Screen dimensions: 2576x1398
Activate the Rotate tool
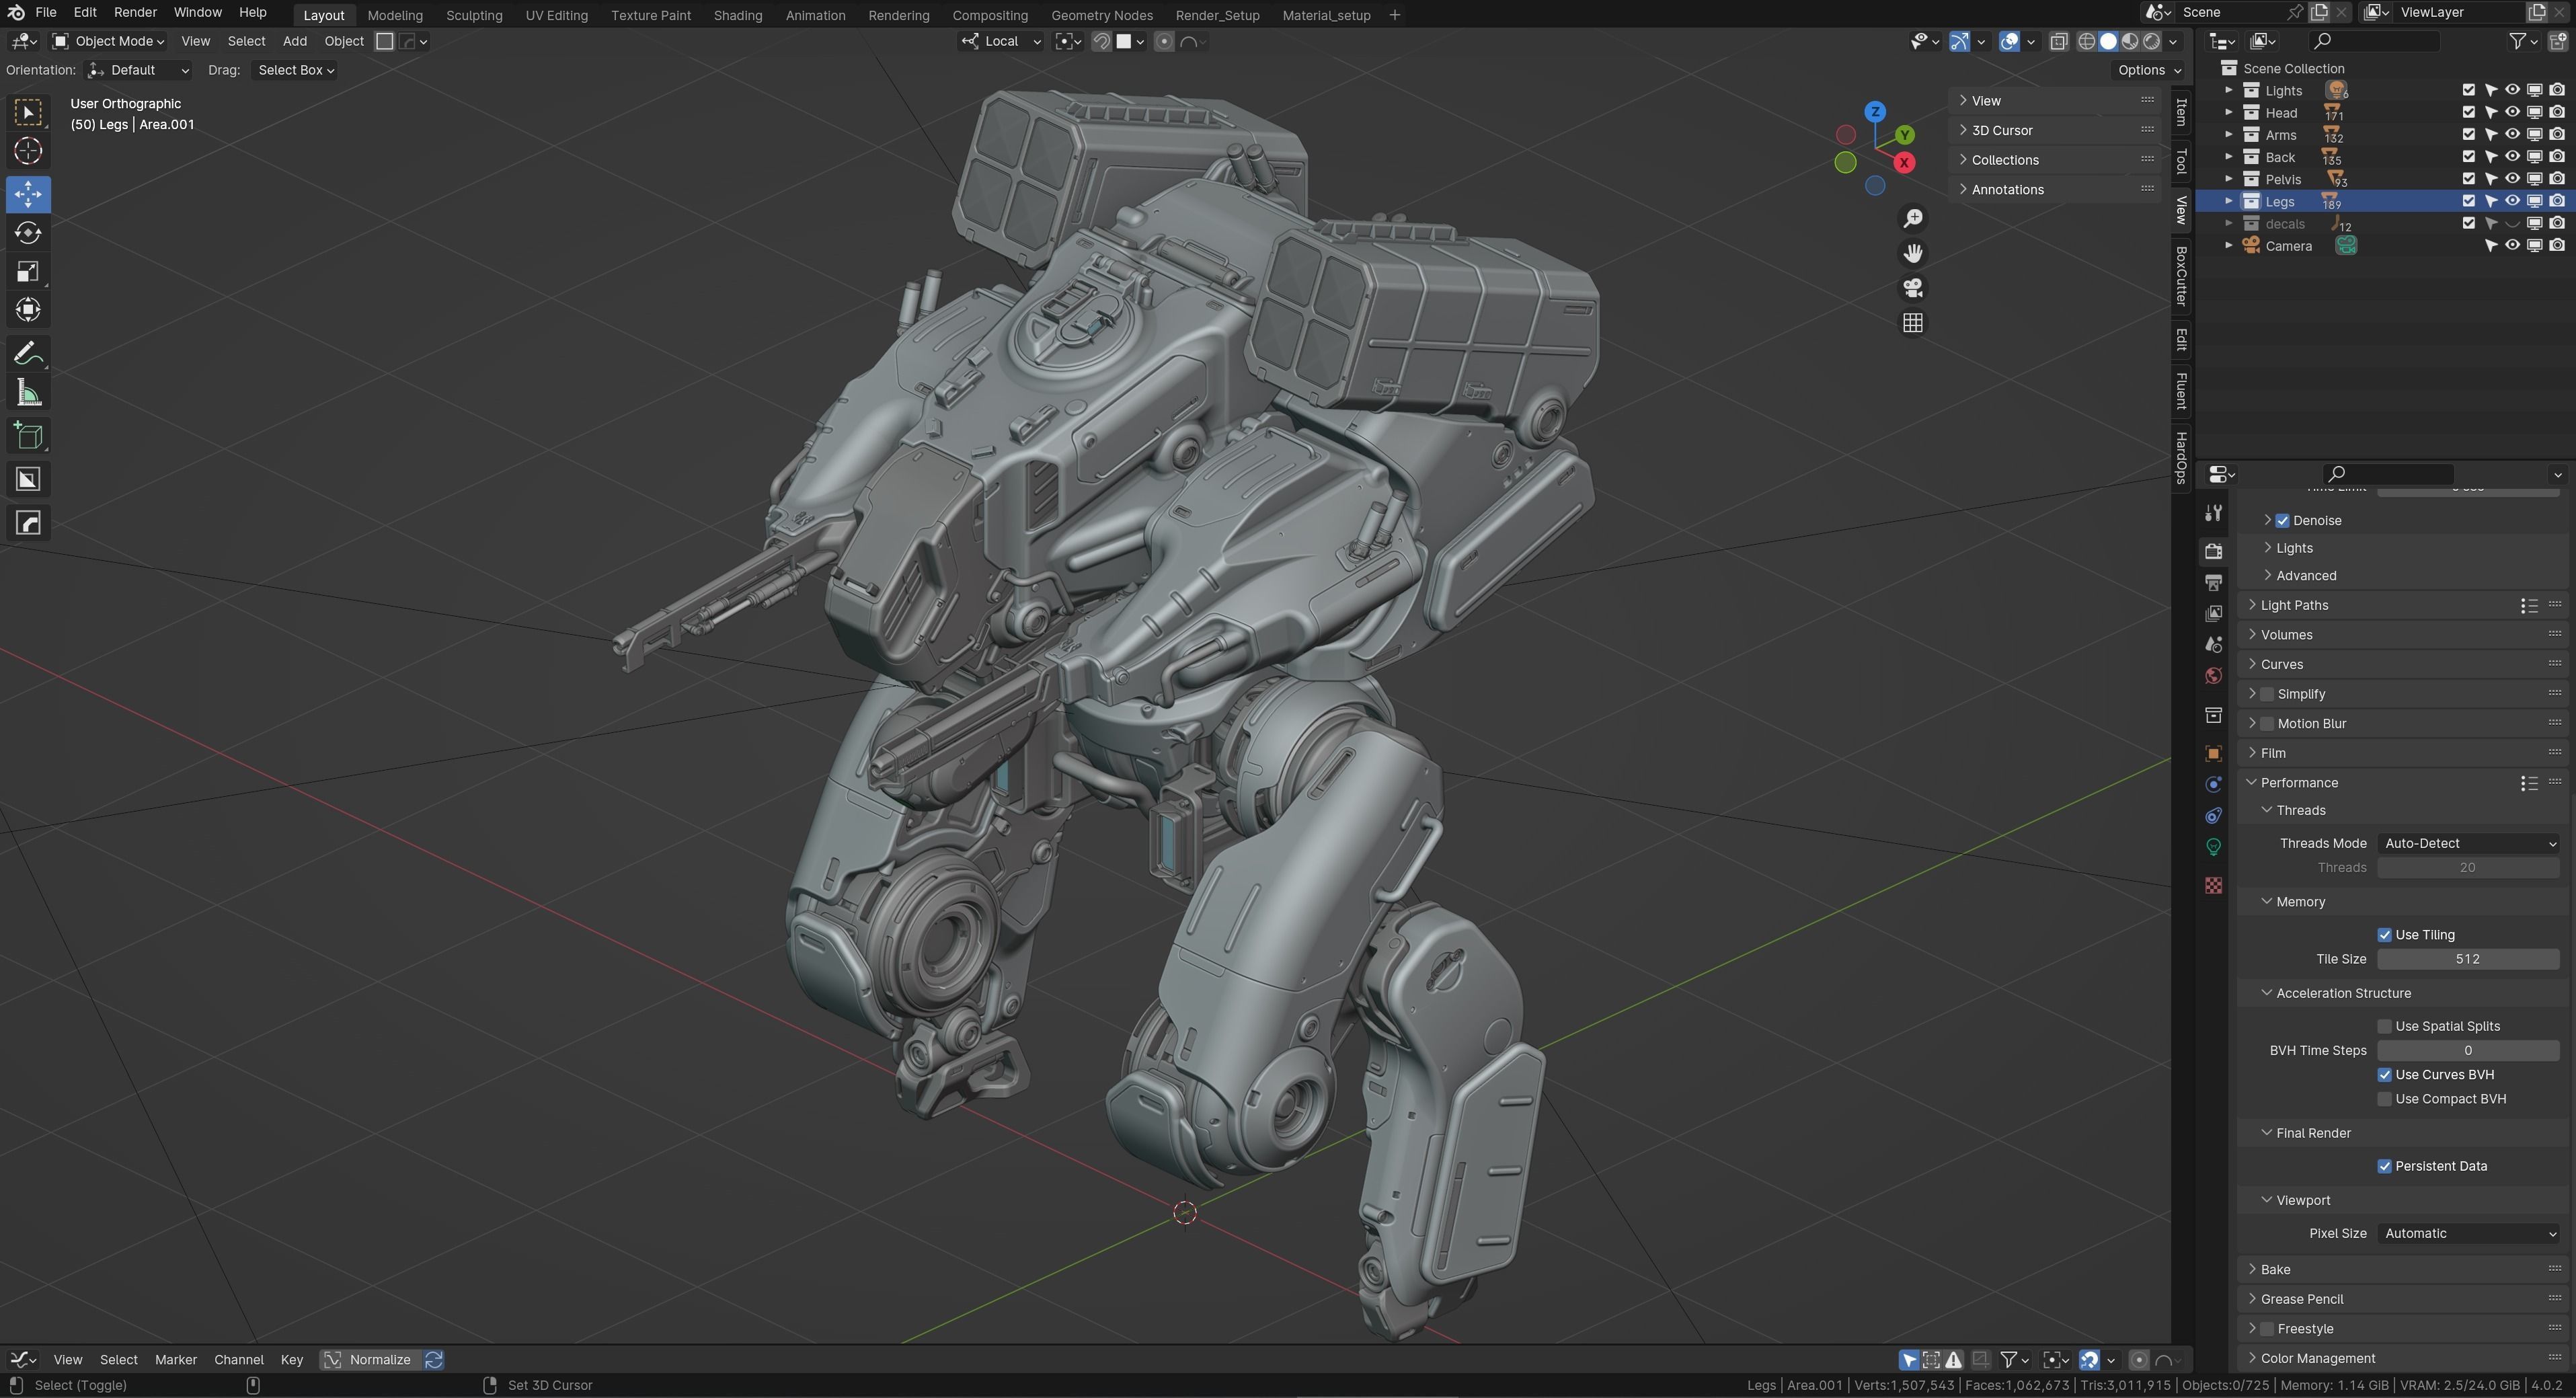coord(28,233)
